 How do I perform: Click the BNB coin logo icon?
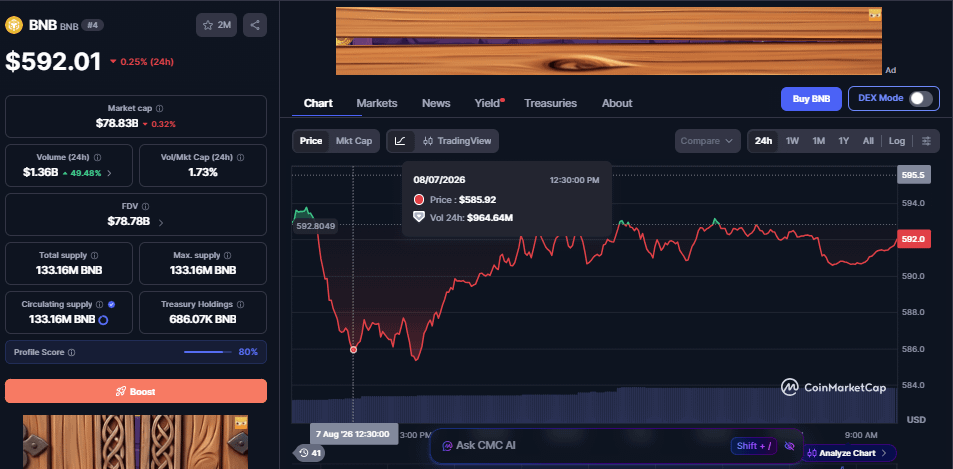(x=13, y=25)
